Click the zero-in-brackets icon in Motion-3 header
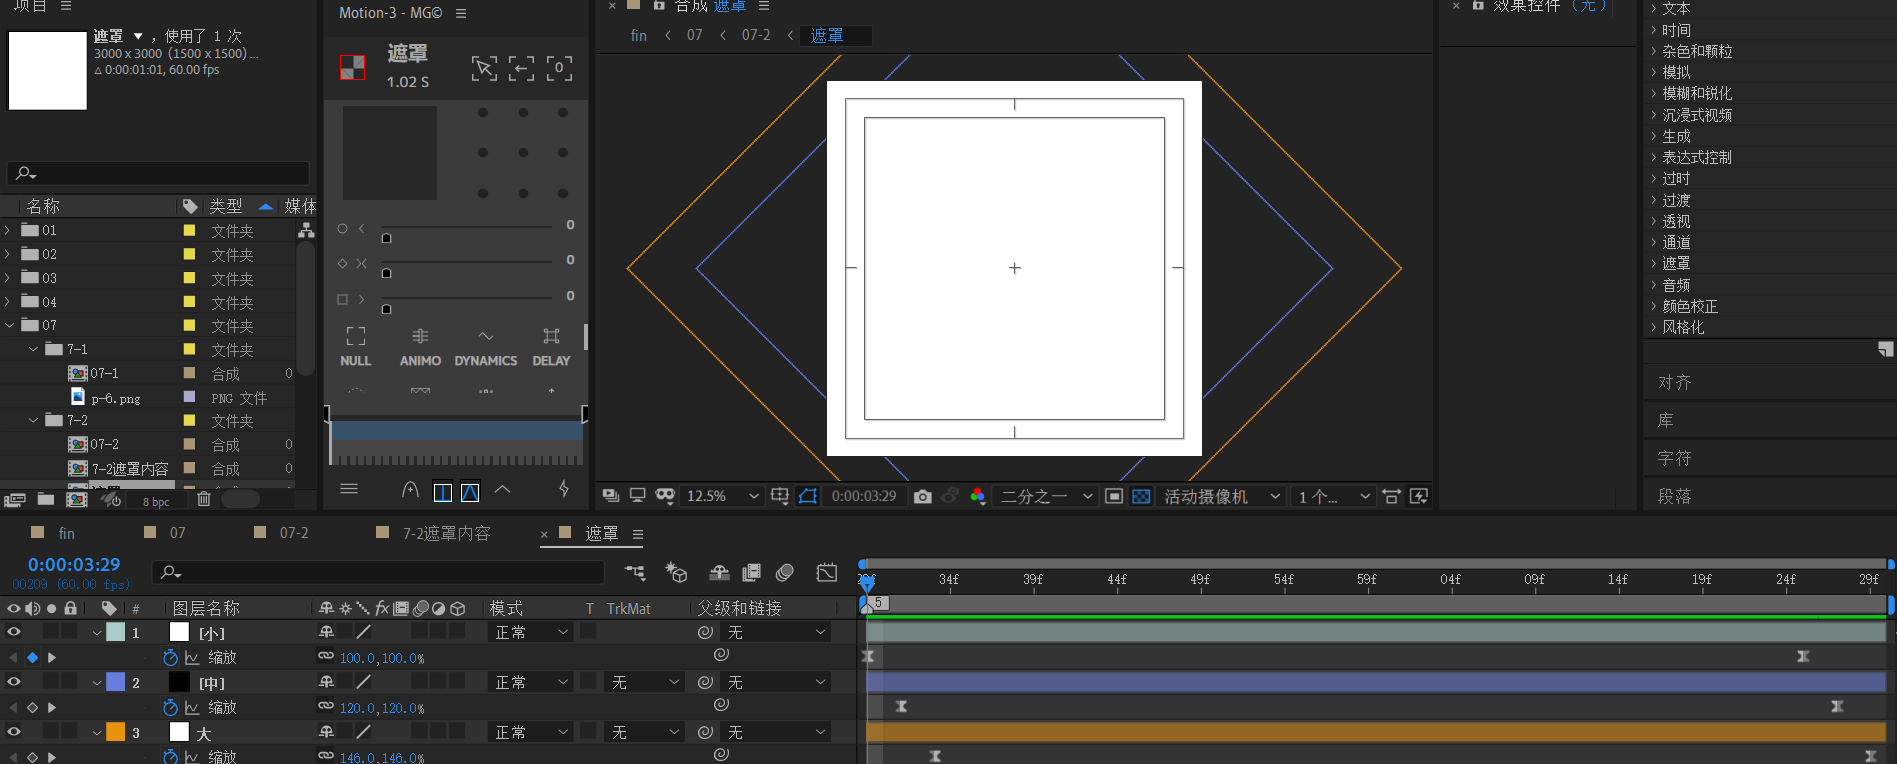 [x=559, y=68]
